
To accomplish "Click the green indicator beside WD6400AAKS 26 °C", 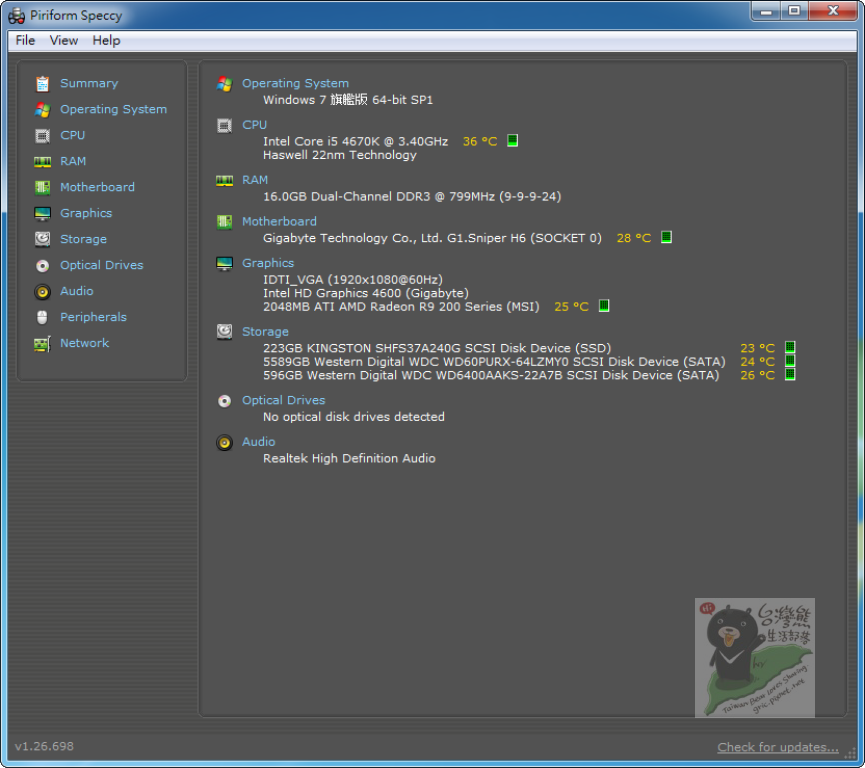I will pos(790,375).
